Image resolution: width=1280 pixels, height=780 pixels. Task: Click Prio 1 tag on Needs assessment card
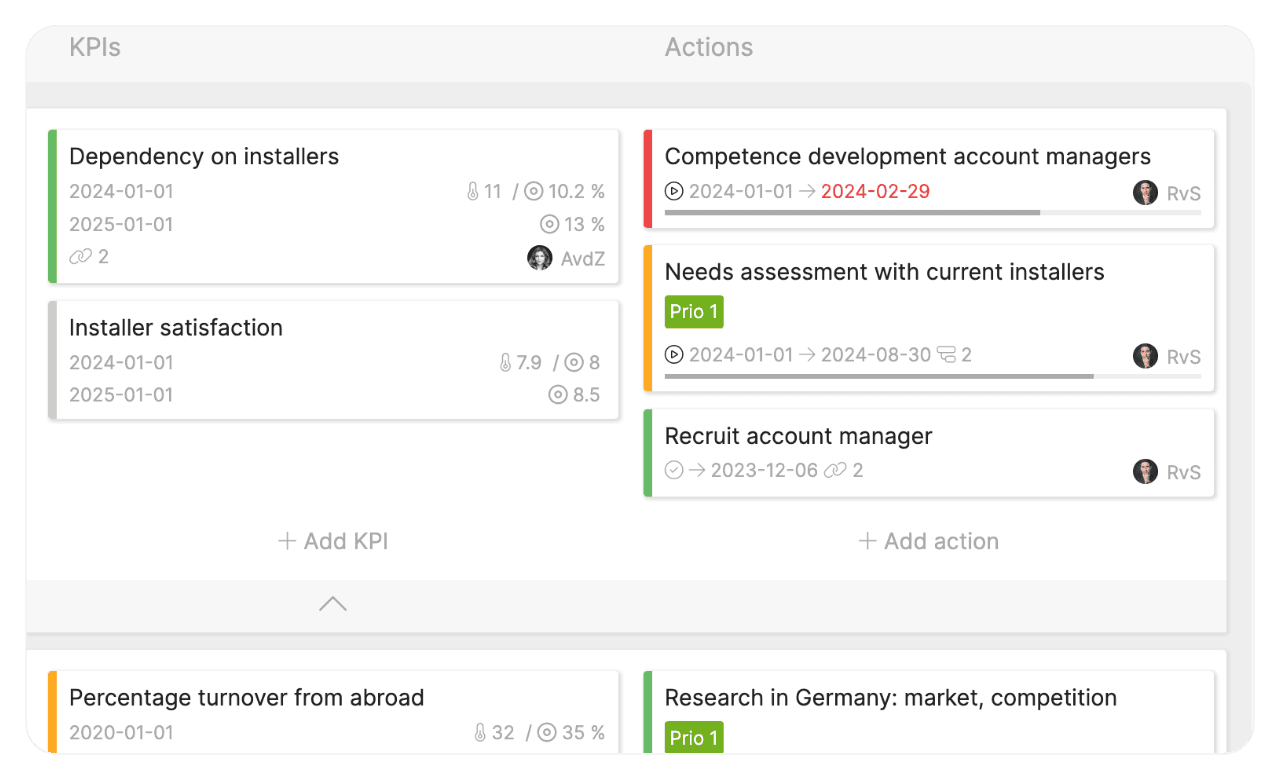[694, 312]
